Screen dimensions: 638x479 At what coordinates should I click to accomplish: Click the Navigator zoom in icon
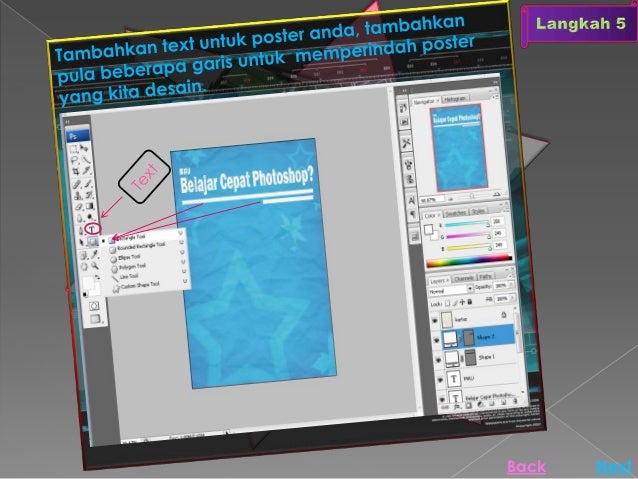click(x=497, y=194)
